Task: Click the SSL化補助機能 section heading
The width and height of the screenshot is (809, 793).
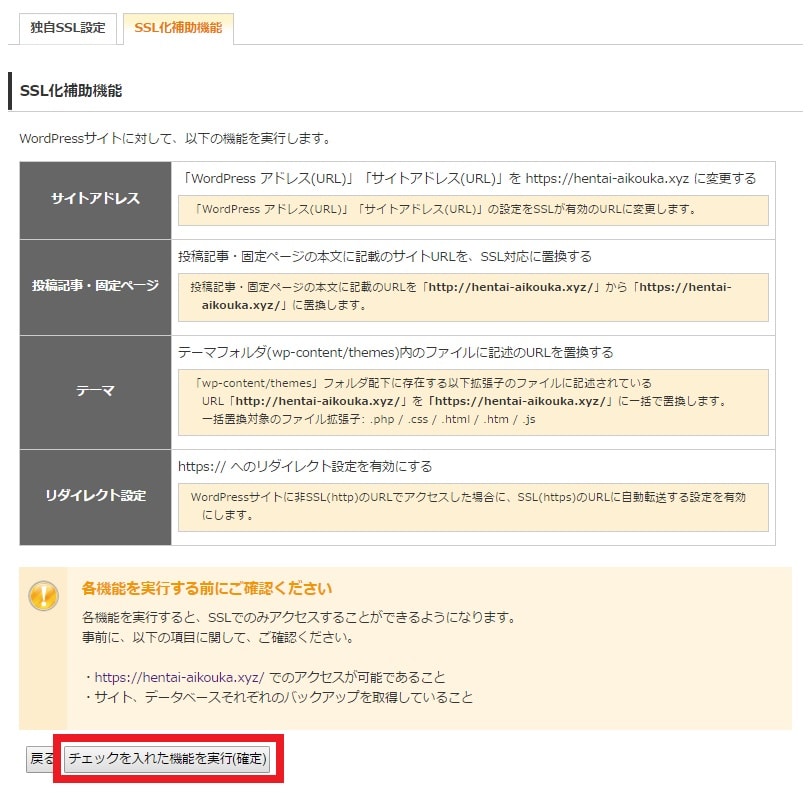Action: pyautogui.click(x=71, y=91)
